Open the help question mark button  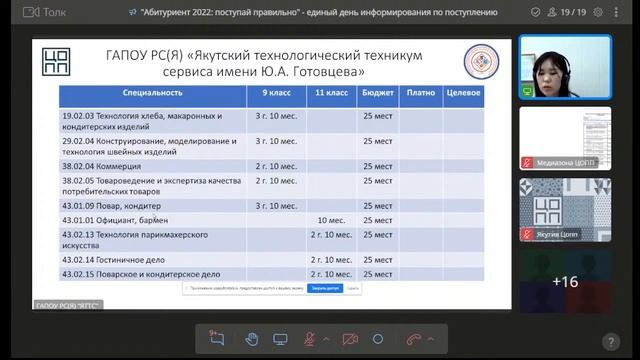coord(611,342)
